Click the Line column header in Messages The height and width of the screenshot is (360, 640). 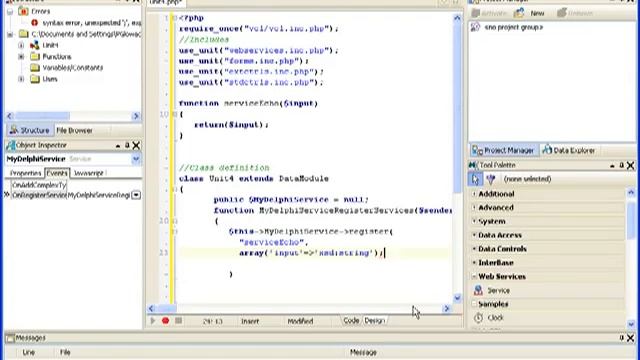tap(29, 352)
